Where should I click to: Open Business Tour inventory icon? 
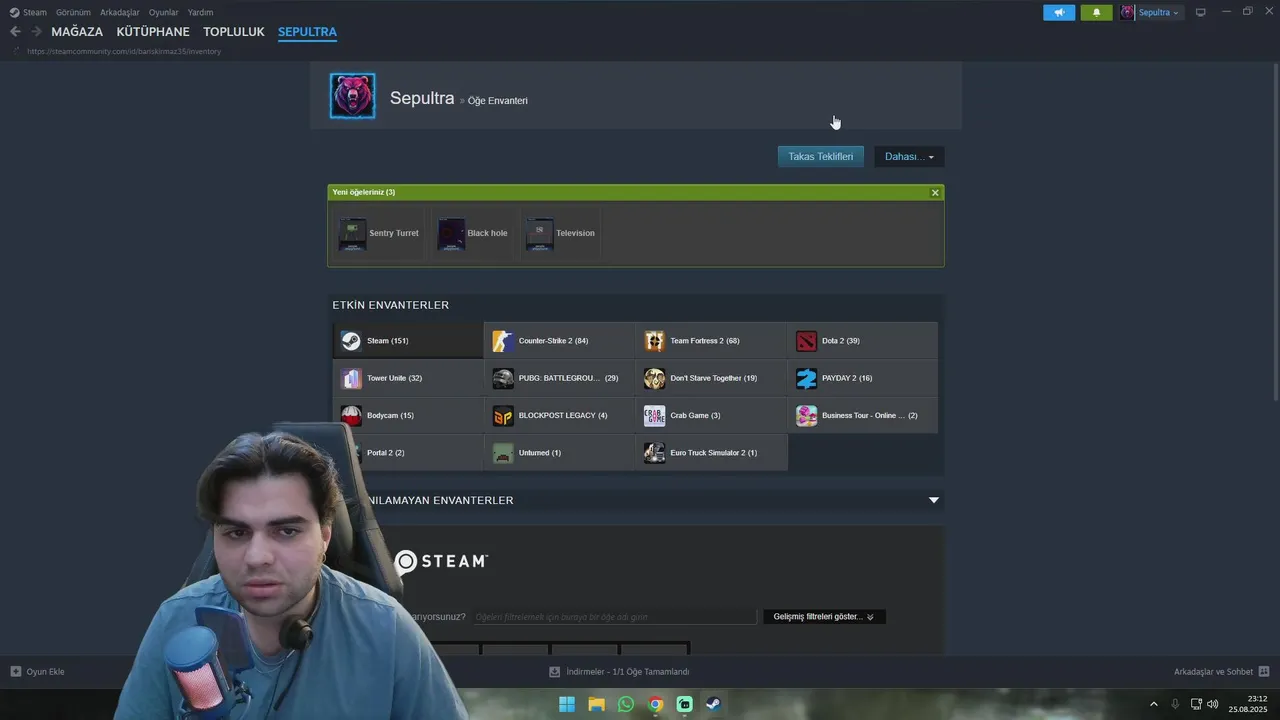coord(806,416)
